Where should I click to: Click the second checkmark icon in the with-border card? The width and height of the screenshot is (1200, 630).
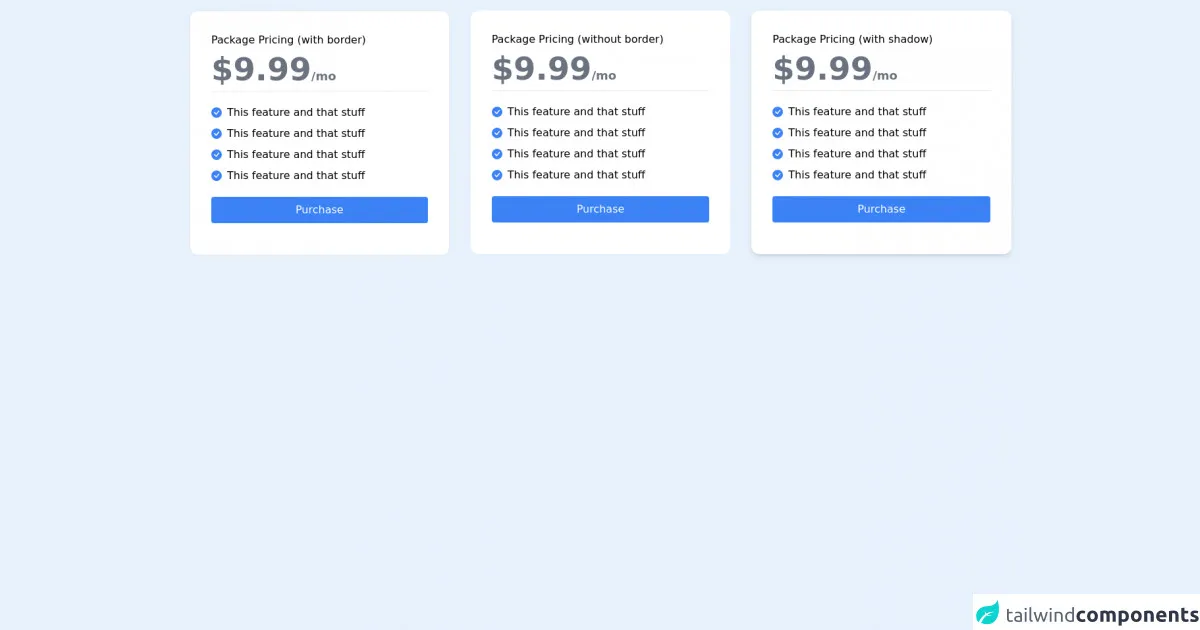click(216, 134)
